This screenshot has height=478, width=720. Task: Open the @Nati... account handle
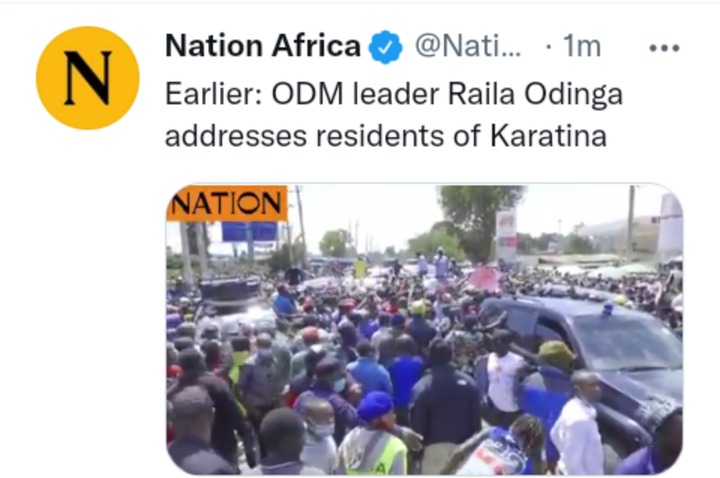tap(468, 46)
